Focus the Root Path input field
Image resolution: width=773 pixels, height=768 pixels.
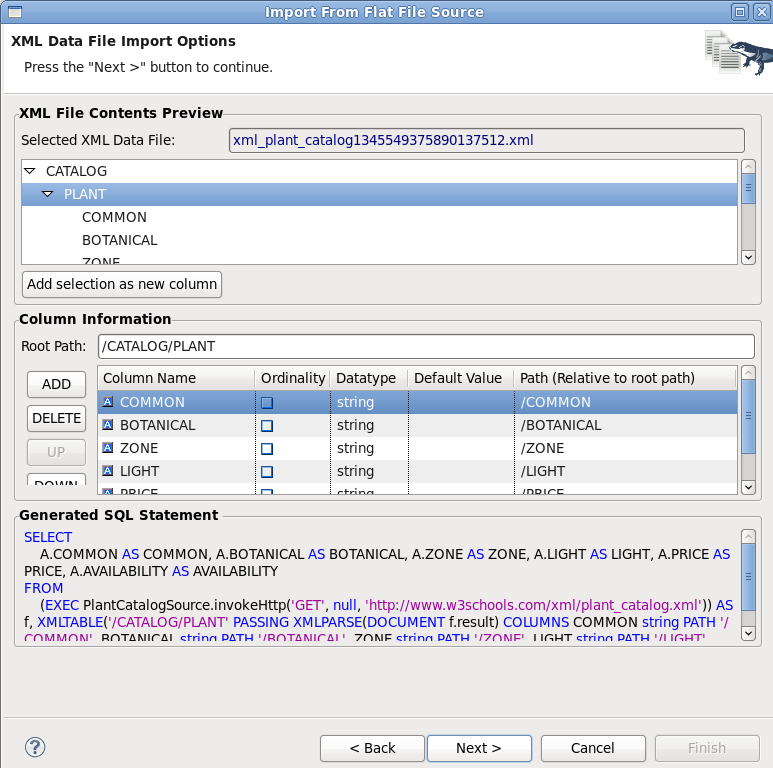[426, 346]
